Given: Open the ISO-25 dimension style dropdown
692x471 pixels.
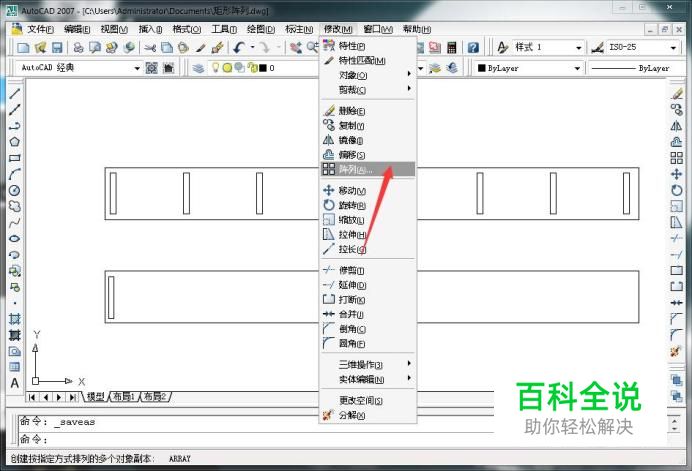Looking at the screenshot, I should pos(673,48).
